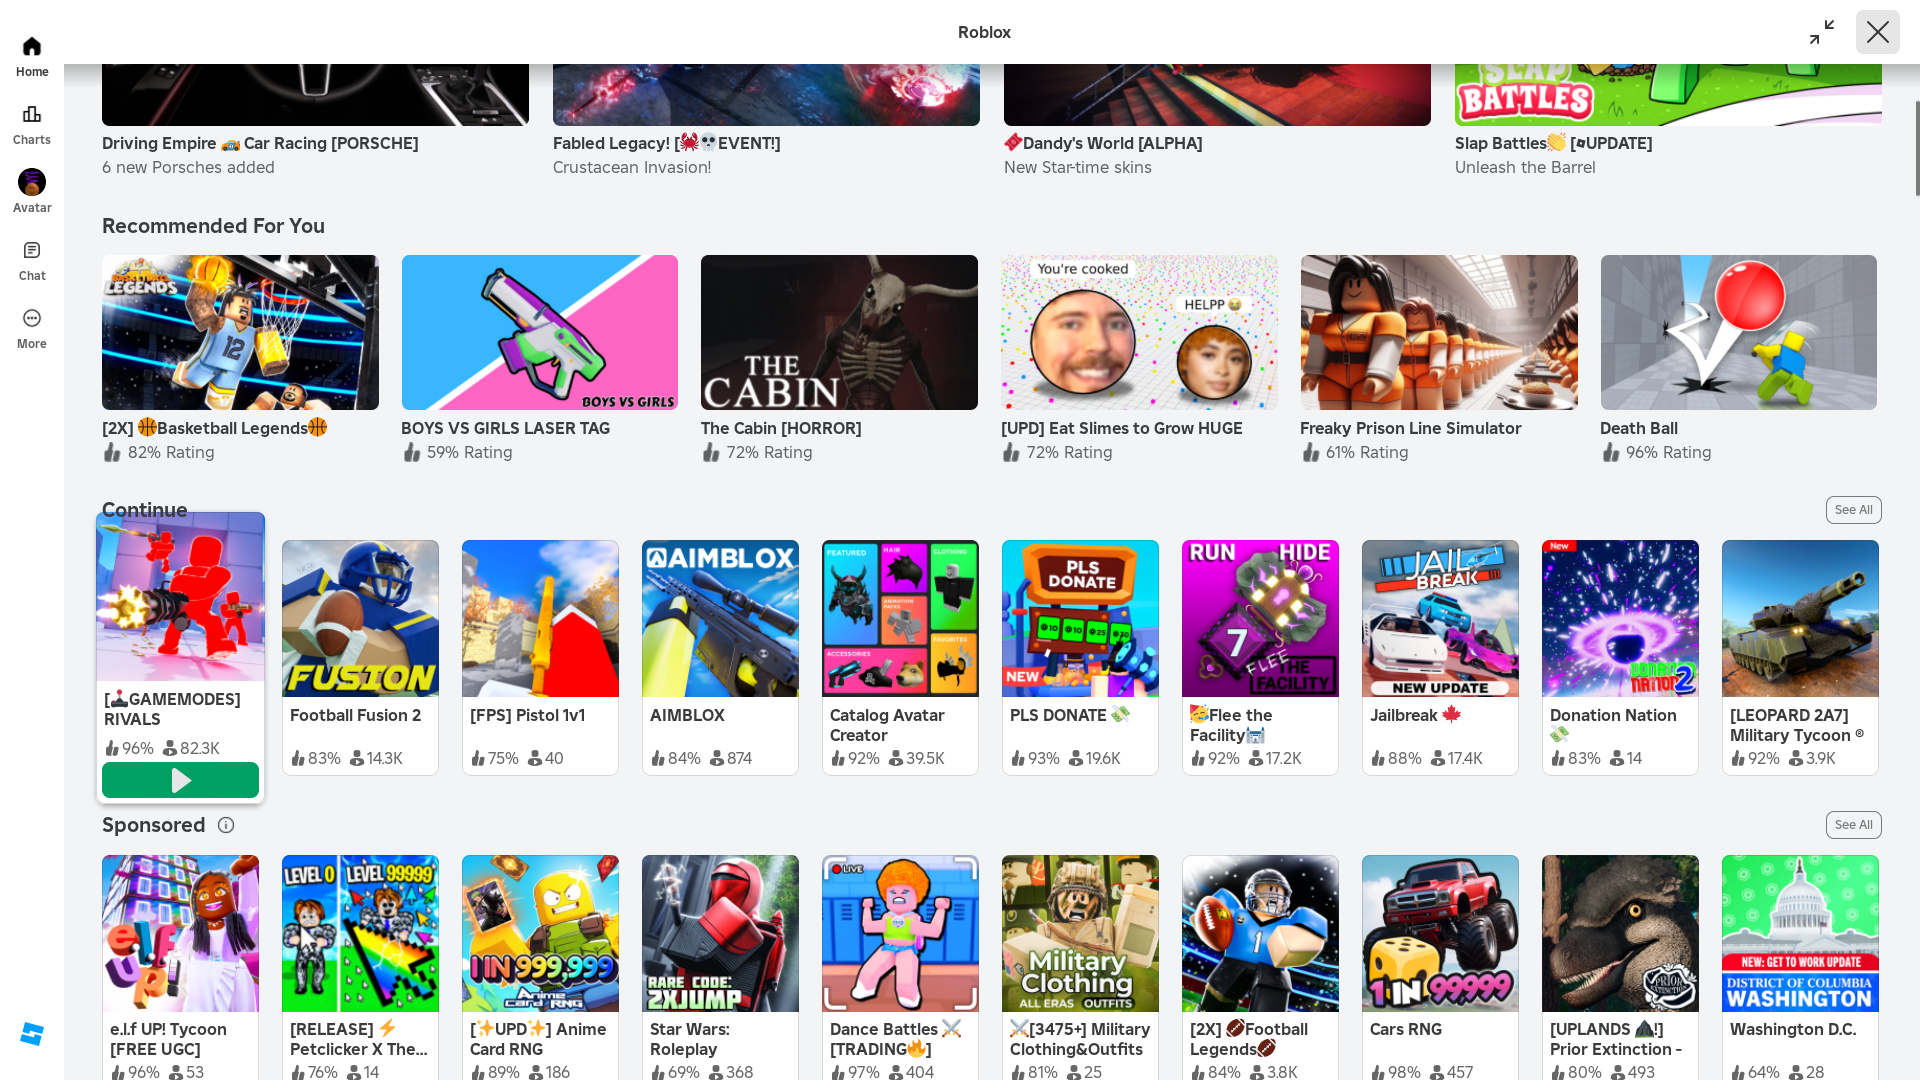Close the Roblox window with X

tap(1876, 32)
